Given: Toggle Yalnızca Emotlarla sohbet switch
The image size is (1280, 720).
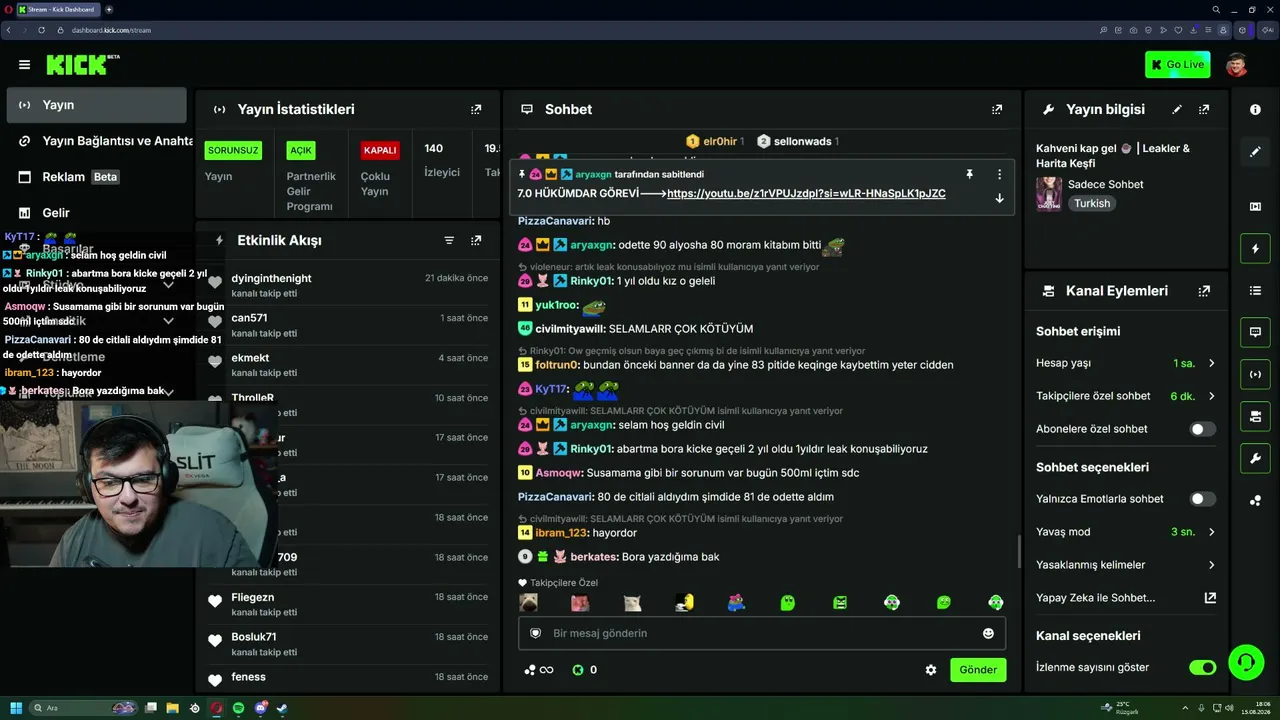Looking at the screenshot, I should [x=1202, y=499].
